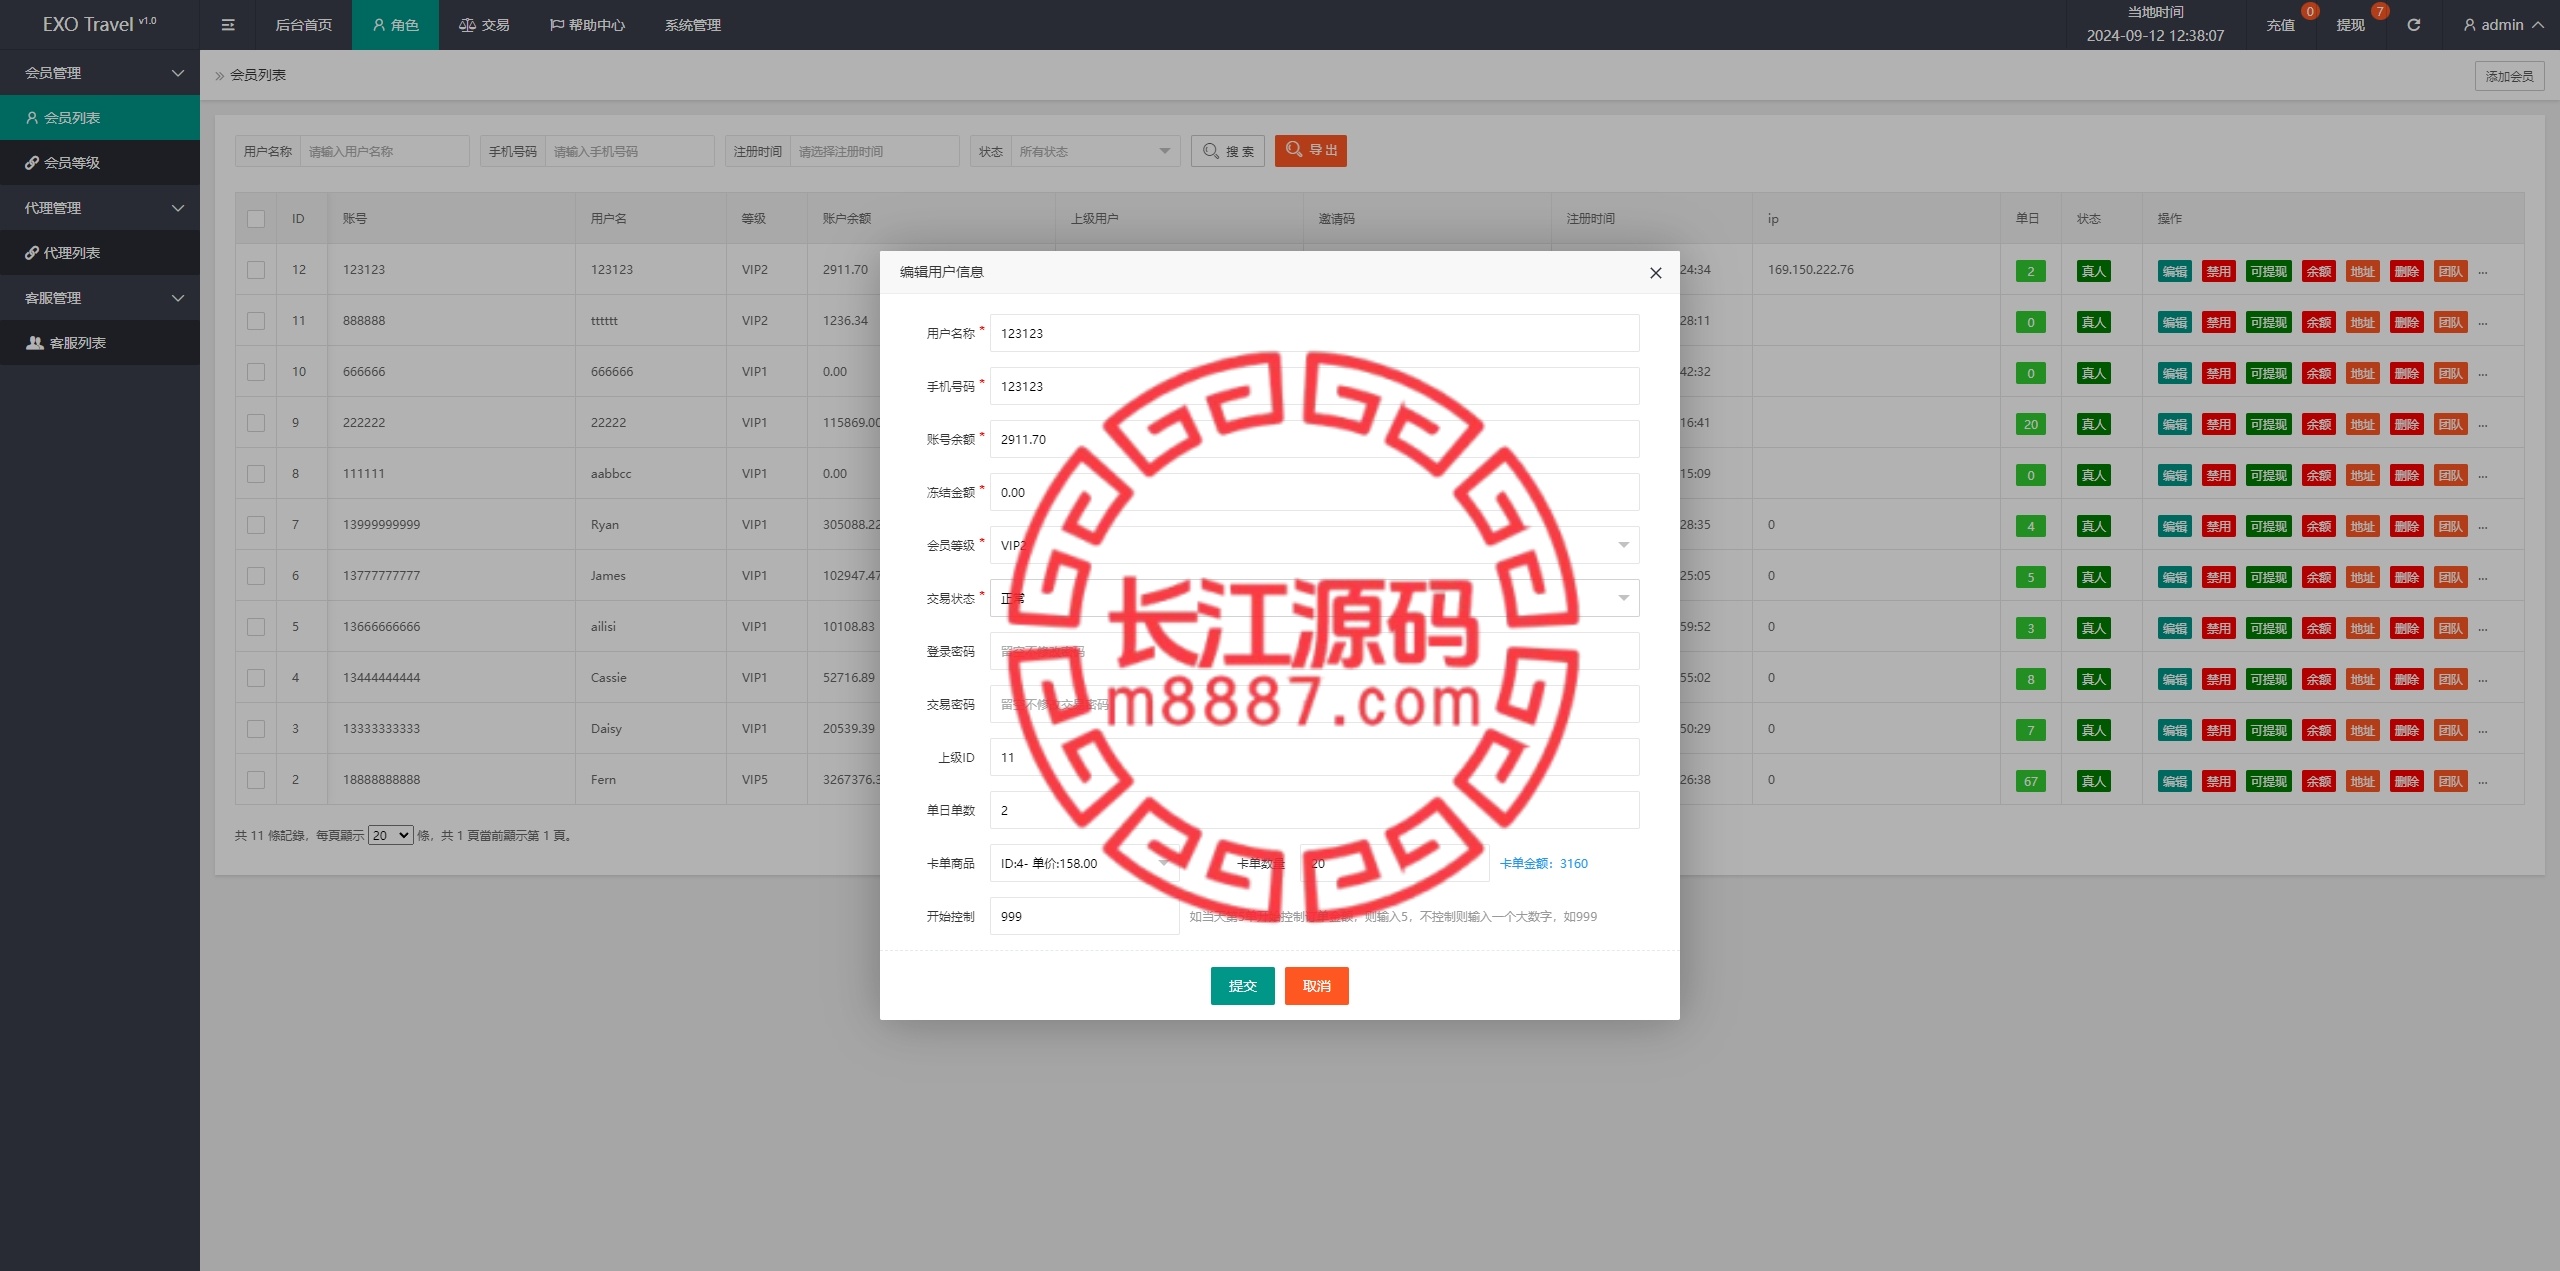This screenshot has height=1271, width=2560.
Task: Open the 会员等级 dropdown in dialog
Action: coord(1314,545)
